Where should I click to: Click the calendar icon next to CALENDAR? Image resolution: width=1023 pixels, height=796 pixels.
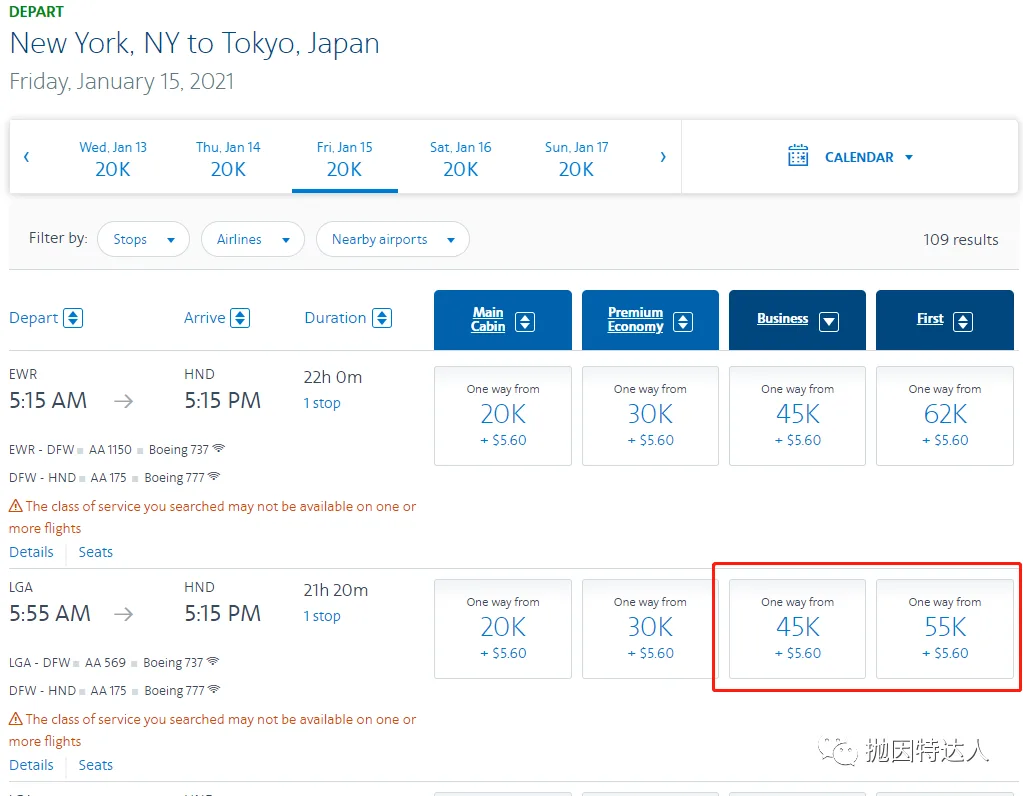[797, 156]
